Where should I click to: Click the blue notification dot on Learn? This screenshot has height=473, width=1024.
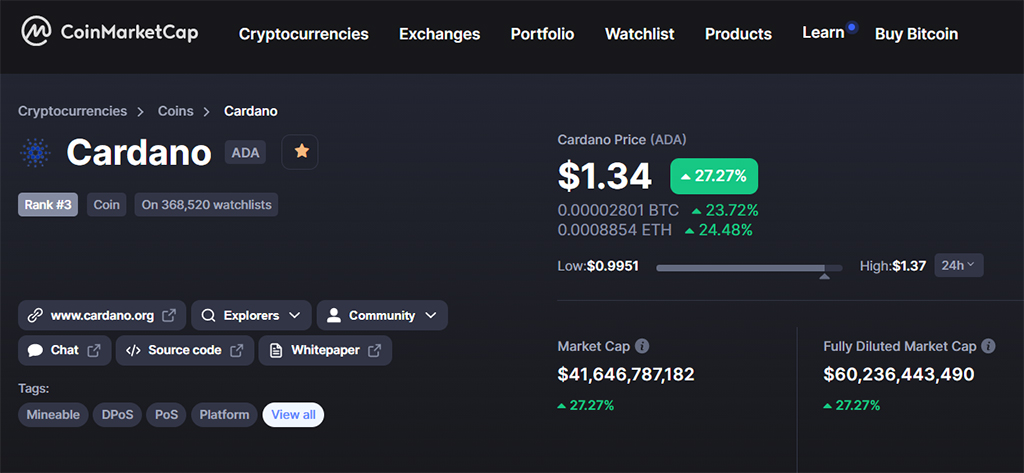[x=852, y=27]
